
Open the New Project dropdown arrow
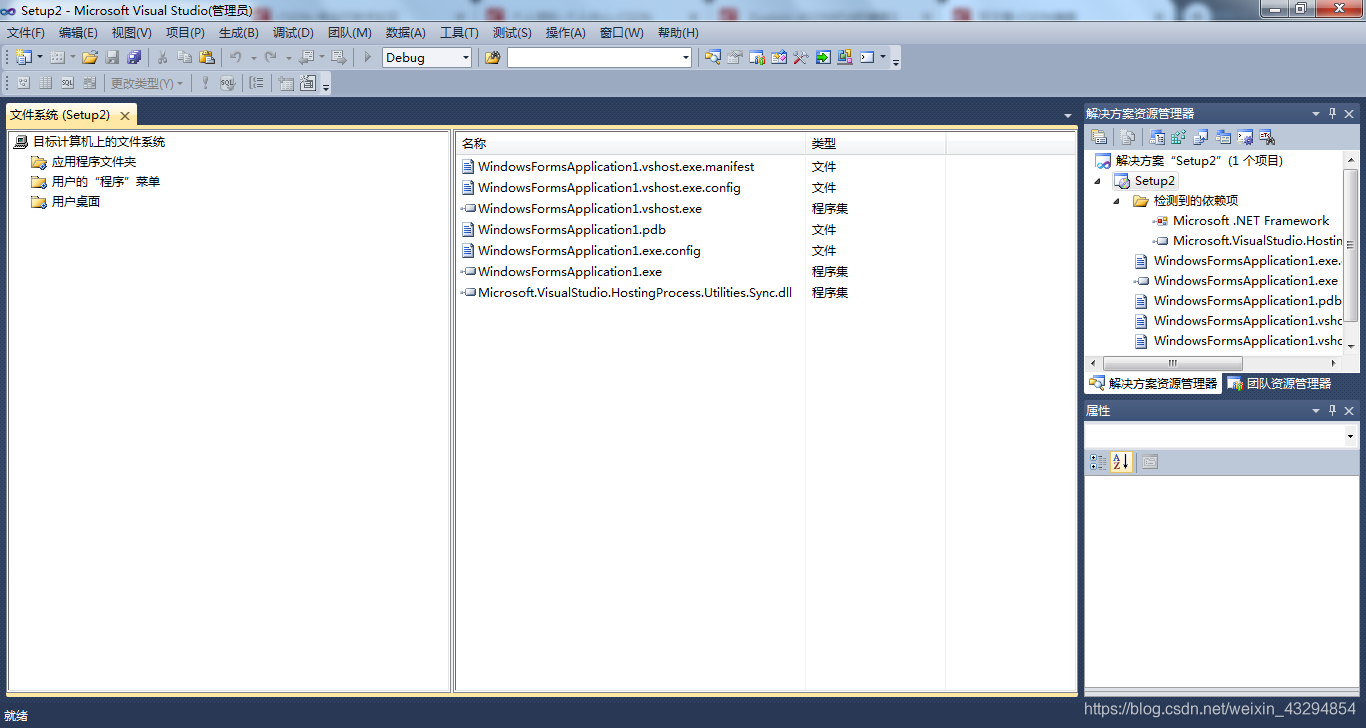click(x=40, y=57)
